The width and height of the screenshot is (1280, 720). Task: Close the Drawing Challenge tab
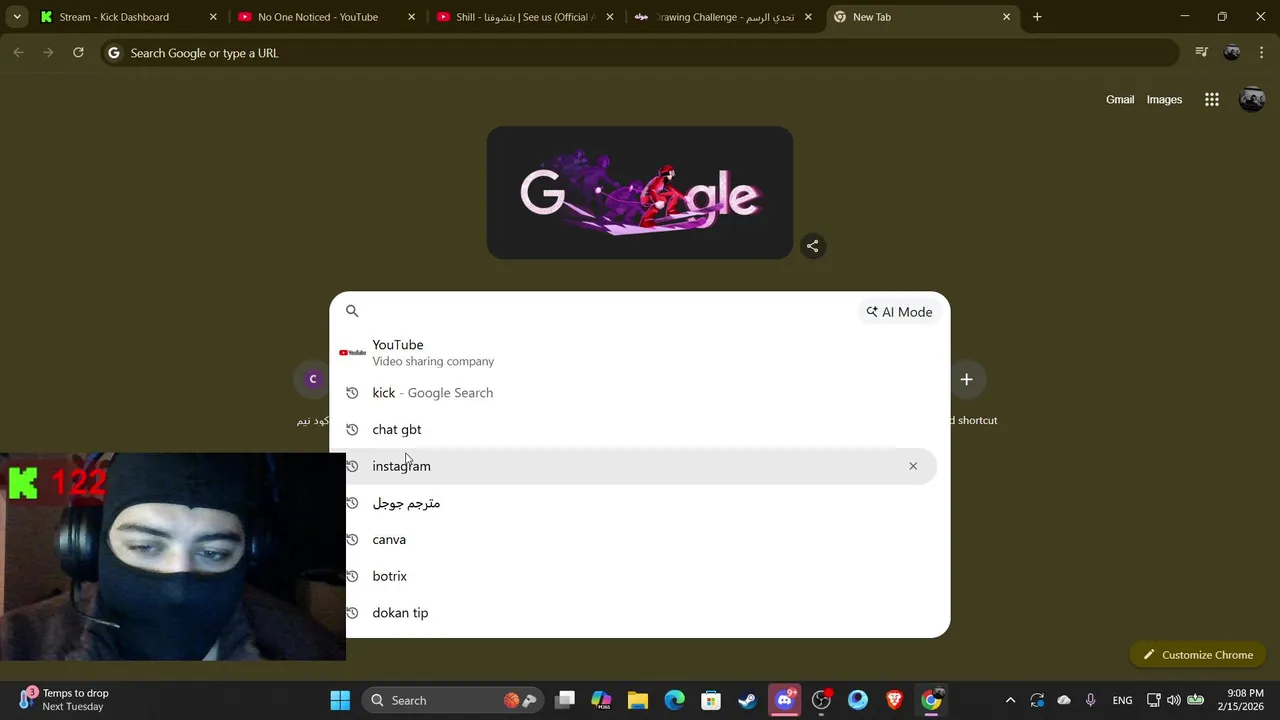808,17
